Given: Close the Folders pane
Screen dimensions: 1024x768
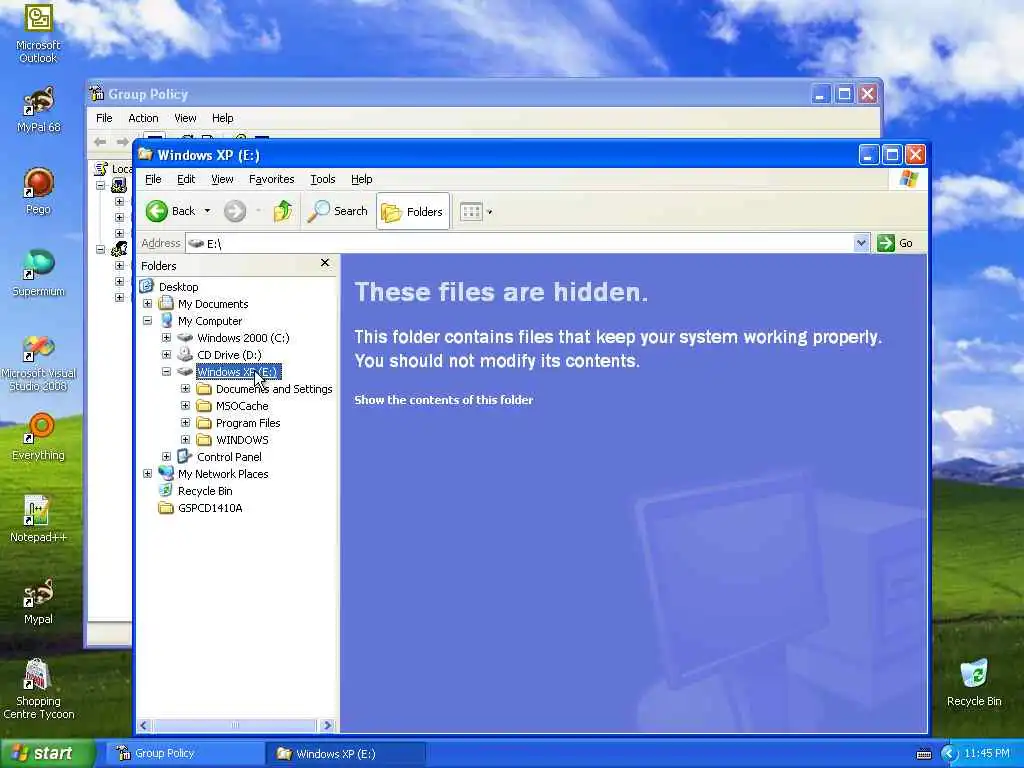Looking at the screenshot, I should [x=325, y=263].
